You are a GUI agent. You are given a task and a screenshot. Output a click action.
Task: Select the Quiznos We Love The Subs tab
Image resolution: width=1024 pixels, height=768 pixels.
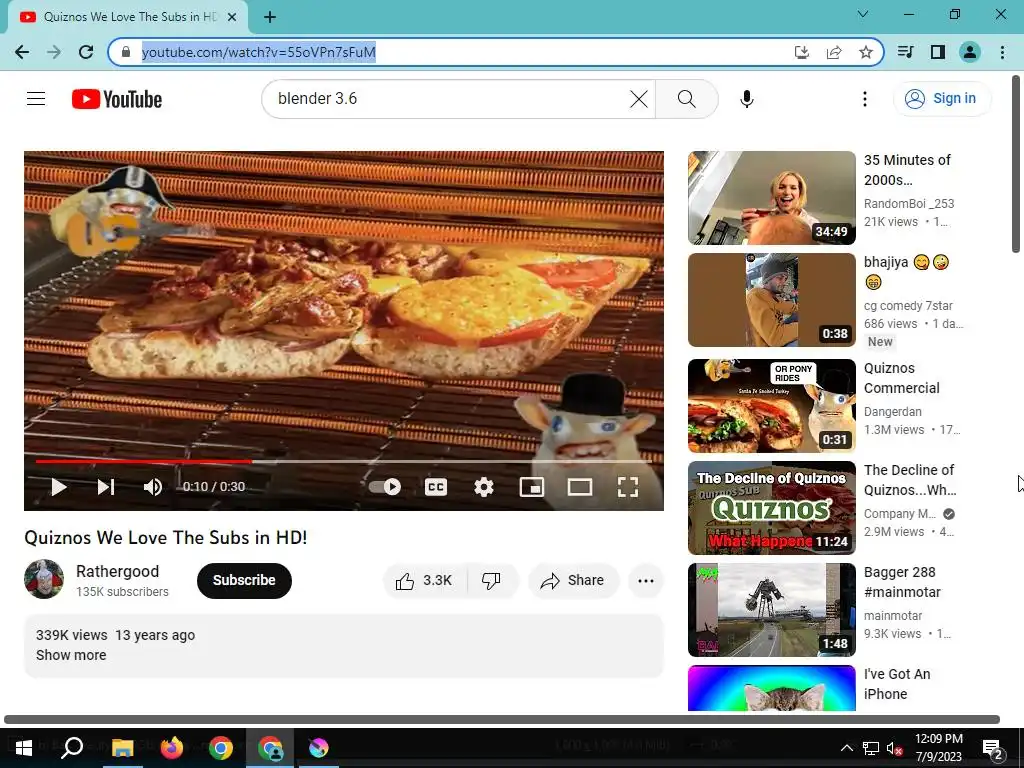coord(127,17)
